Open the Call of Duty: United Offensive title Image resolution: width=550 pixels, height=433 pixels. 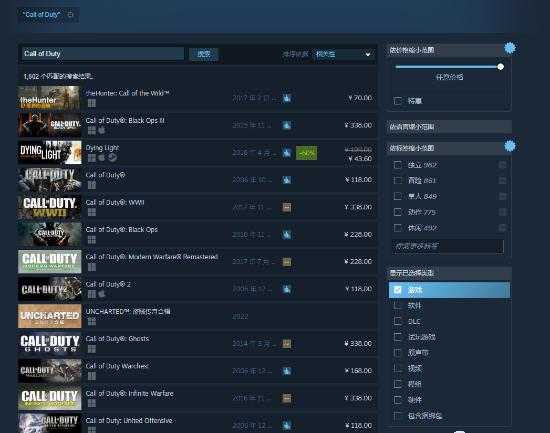pyautogui.click(x=129, y=420)
